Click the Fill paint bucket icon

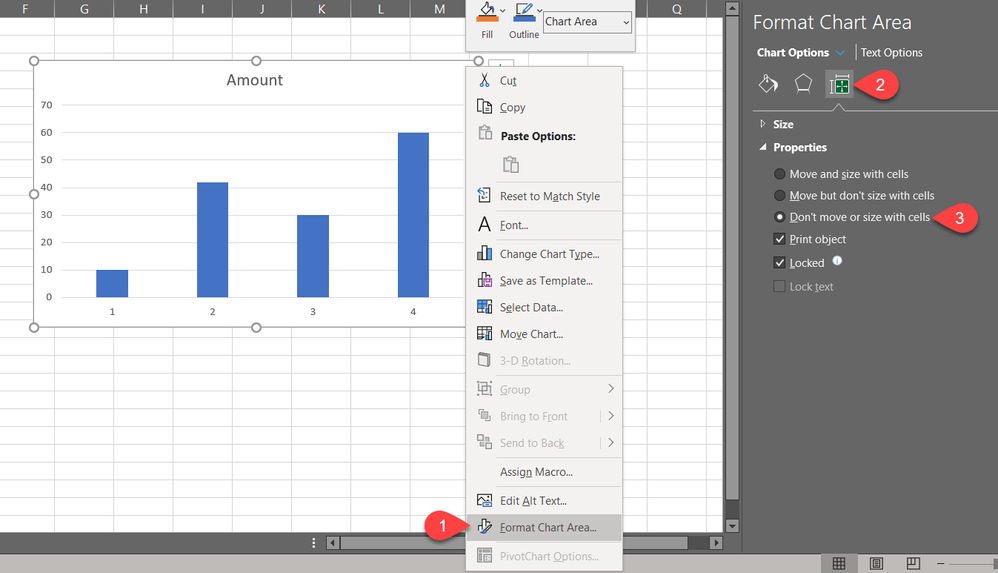487,11
